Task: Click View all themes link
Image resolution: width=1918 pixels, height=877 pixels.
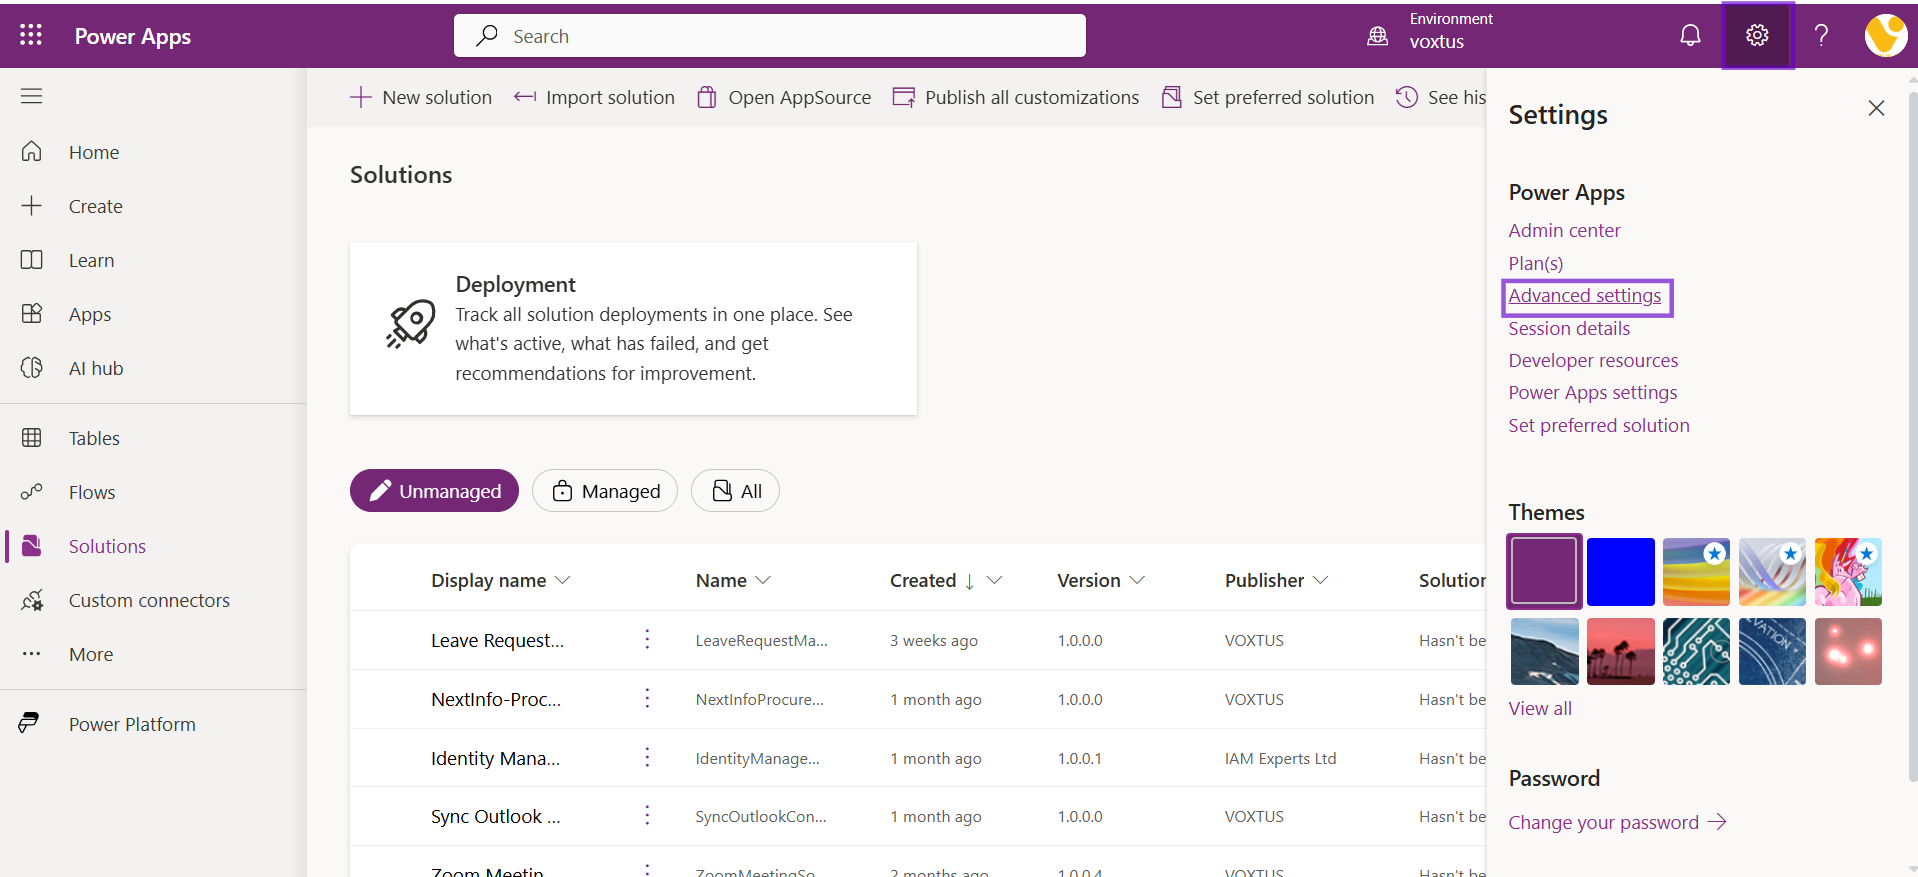Action: 1540,708
